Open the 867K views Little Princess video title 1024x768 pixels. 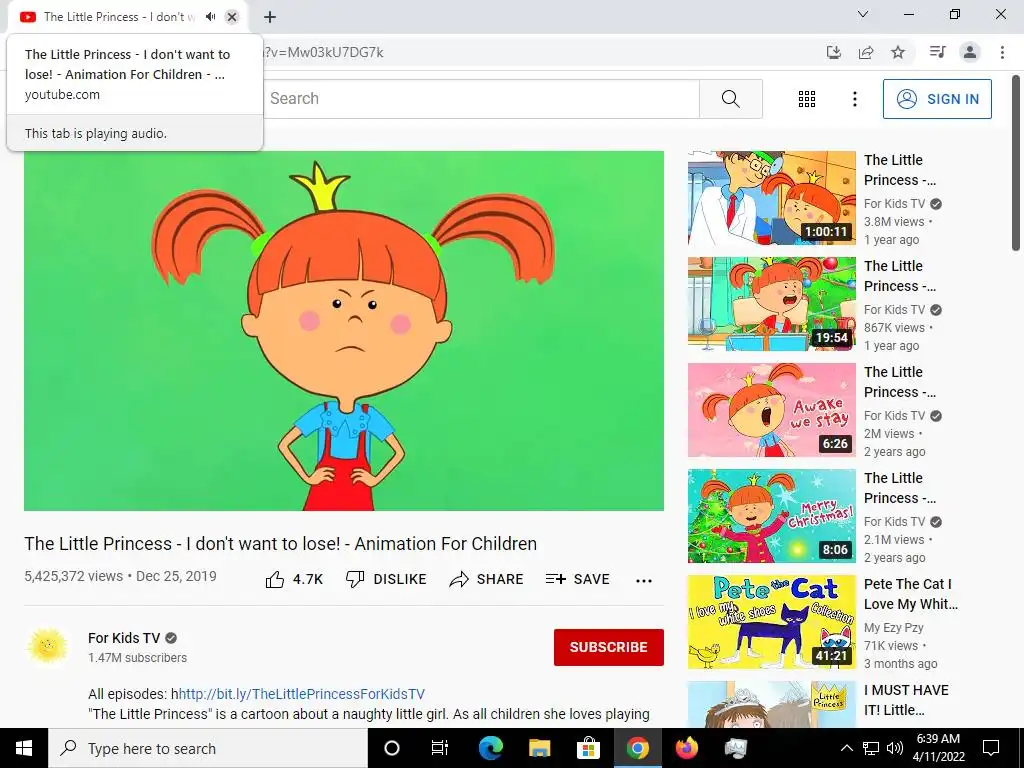point(899,276)
